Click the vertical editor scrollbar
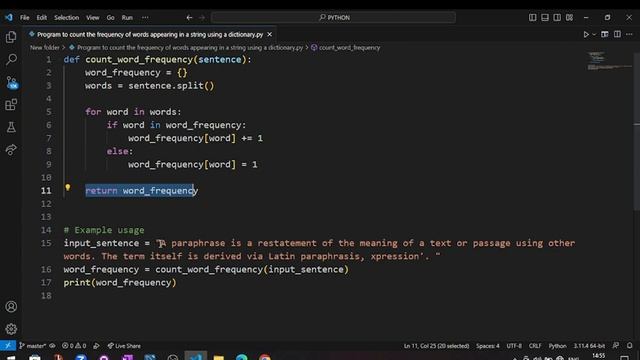The image size is (640, 360). (x=636, y=131)
